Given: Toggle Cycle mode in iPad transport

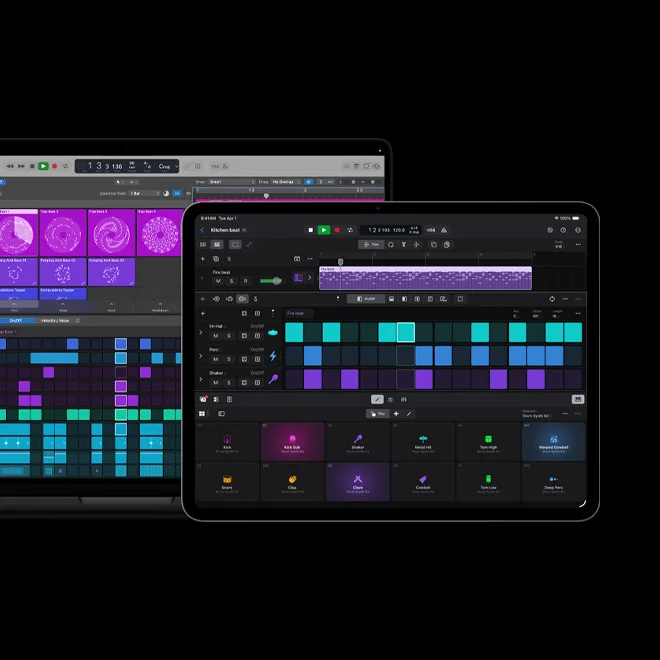Looking at the screenshot, I should click(x=350, y=230).
